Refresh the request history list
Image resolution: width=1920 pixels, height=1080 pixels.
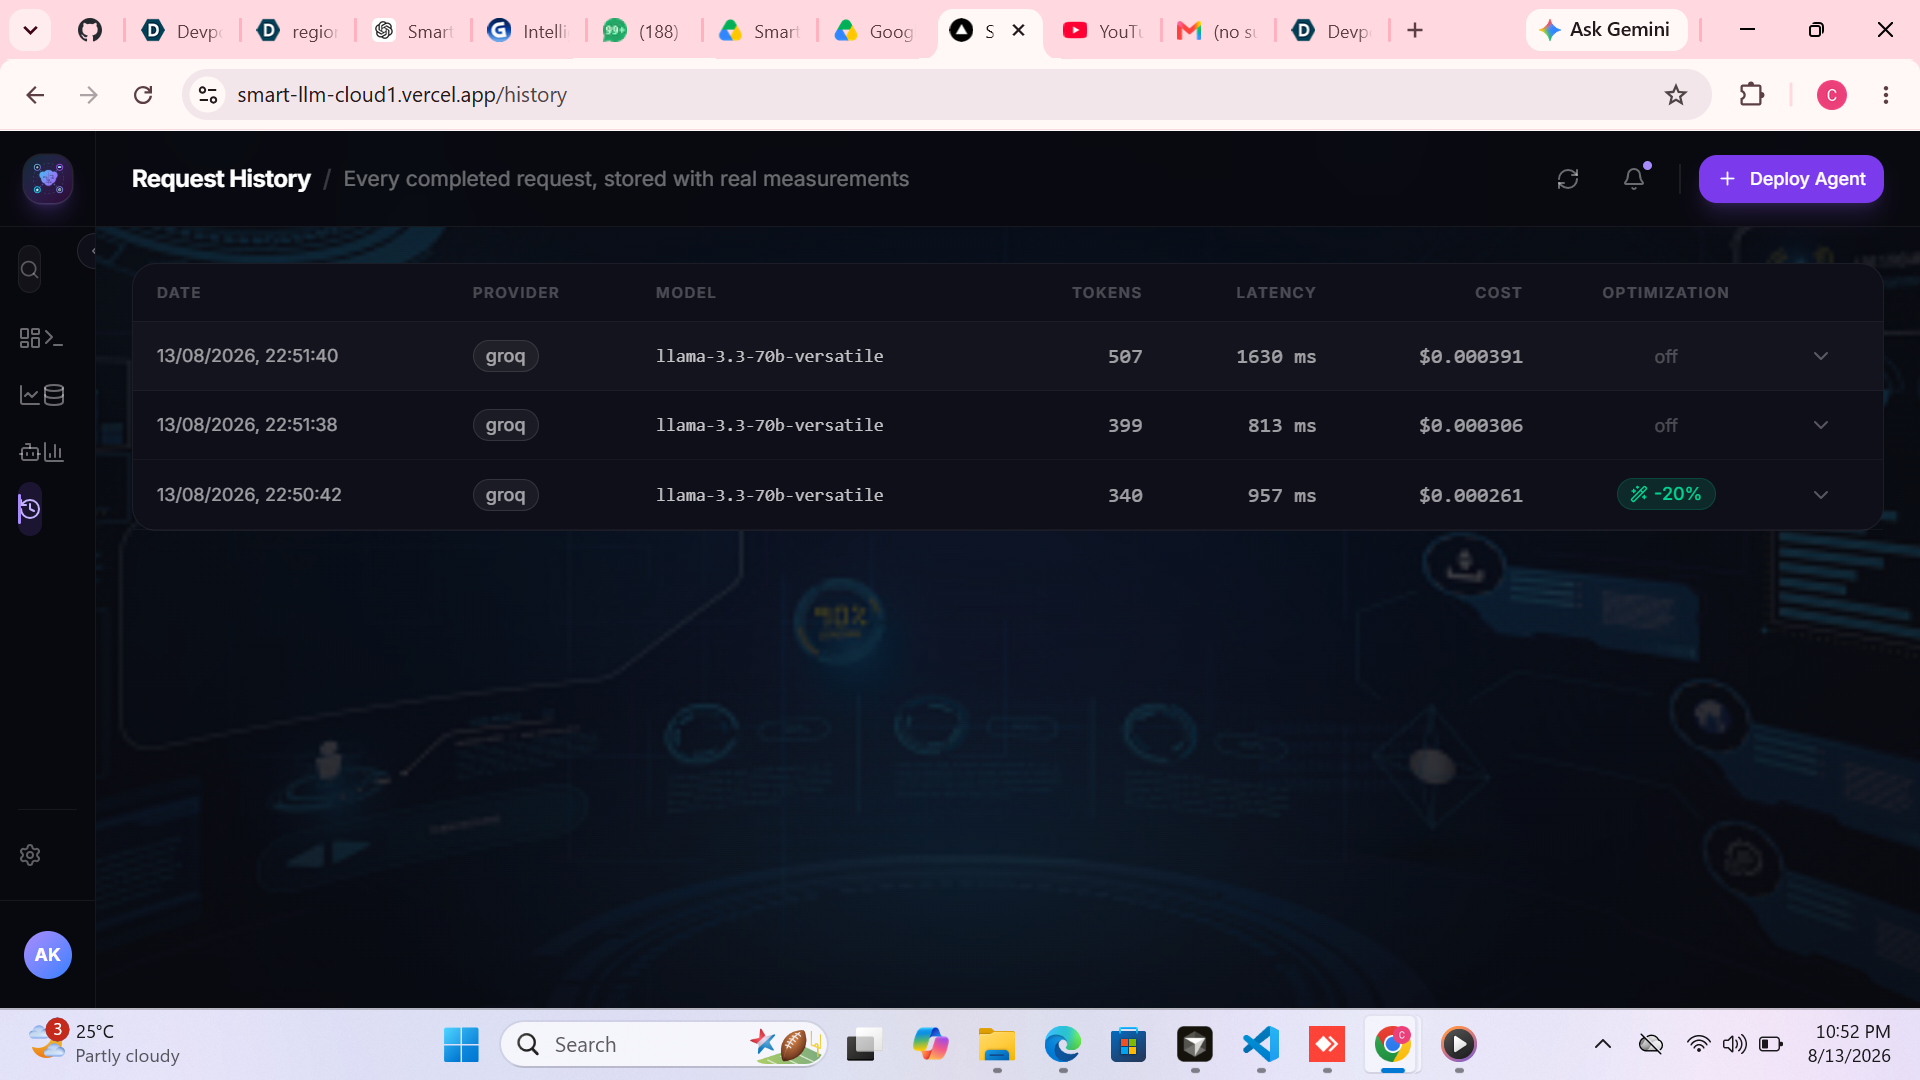[x=1568, y=179]
